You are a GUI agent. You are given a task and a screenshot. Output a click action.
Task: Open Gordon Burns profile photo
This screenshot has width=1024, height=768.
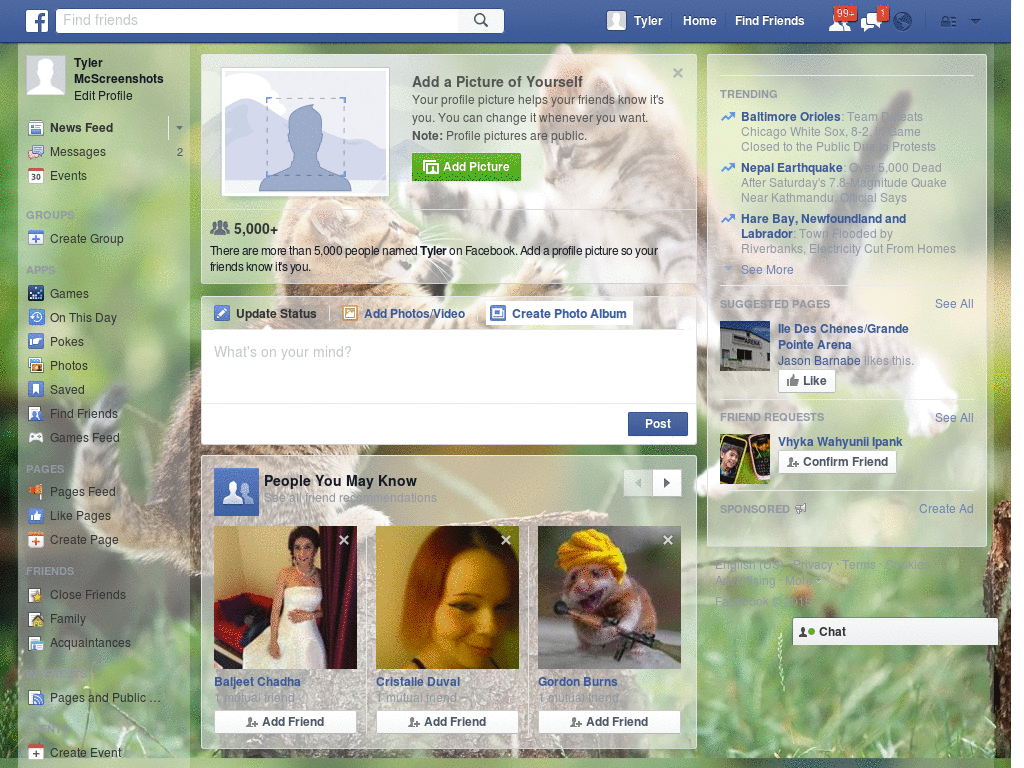(609, 598)
